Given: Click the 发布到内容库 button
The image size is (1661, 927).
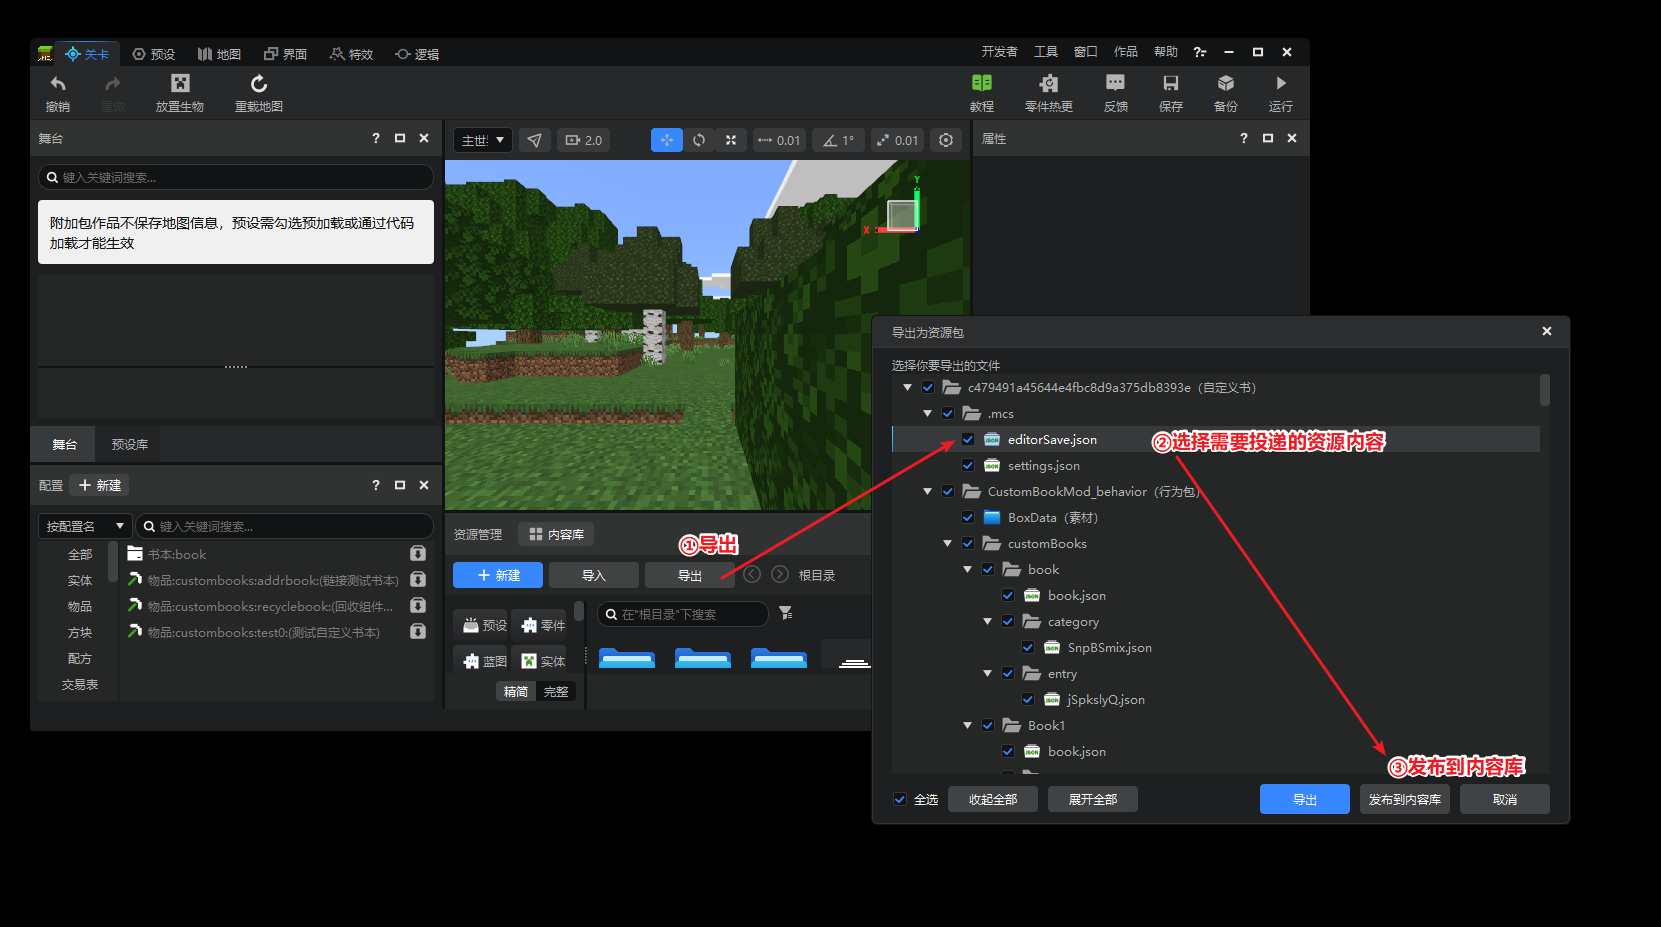Looking at the screenshot, I should pyautogui.click(x=1405, y=799).
